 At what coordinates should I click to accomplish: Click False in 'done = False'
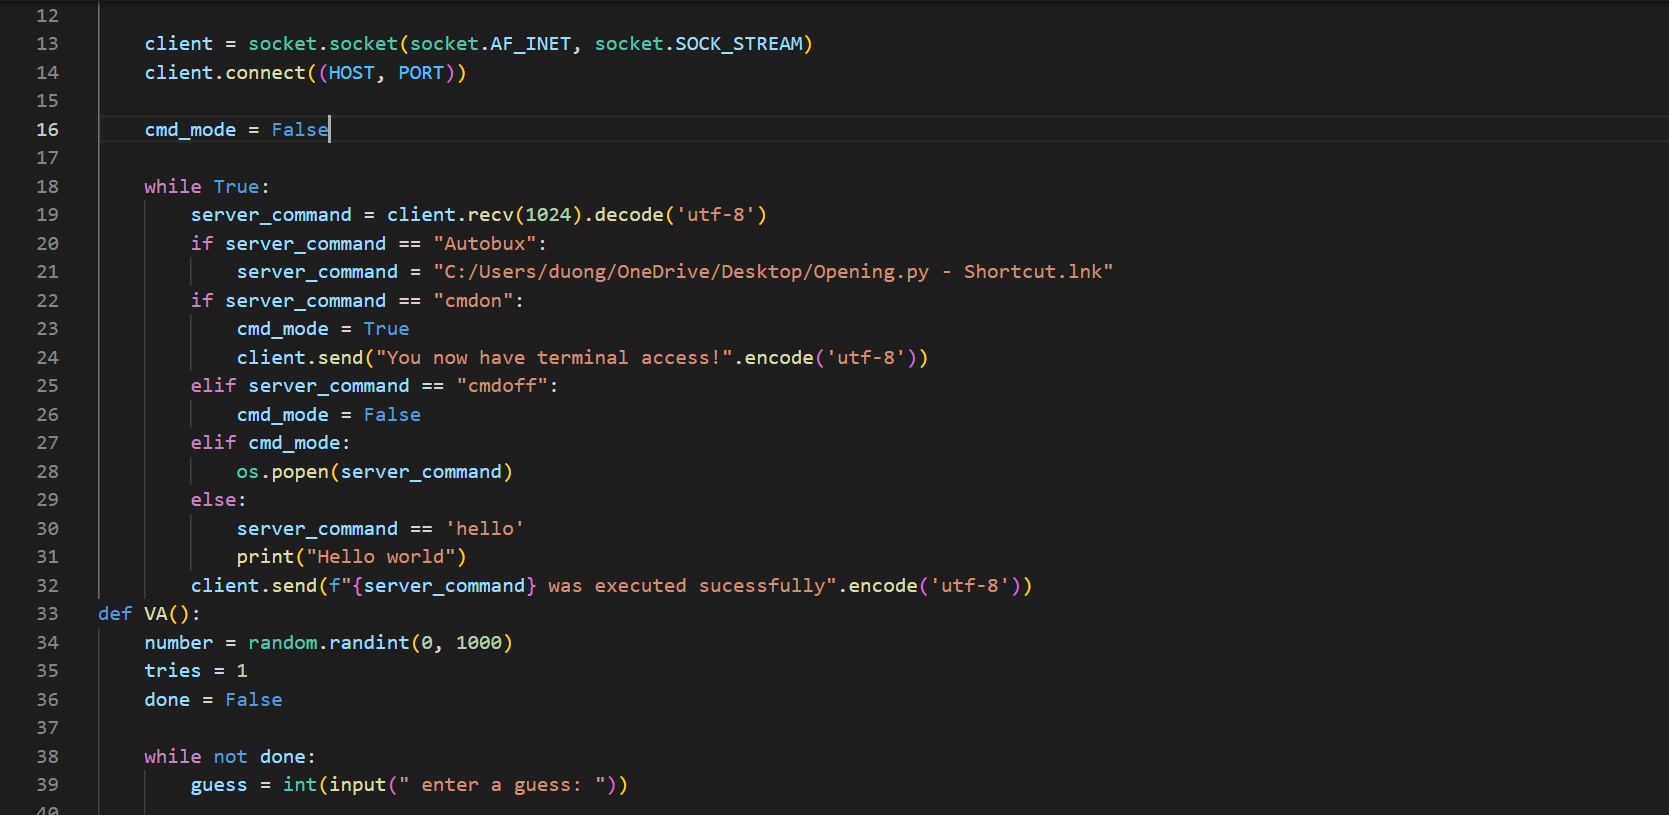[254, 700]
